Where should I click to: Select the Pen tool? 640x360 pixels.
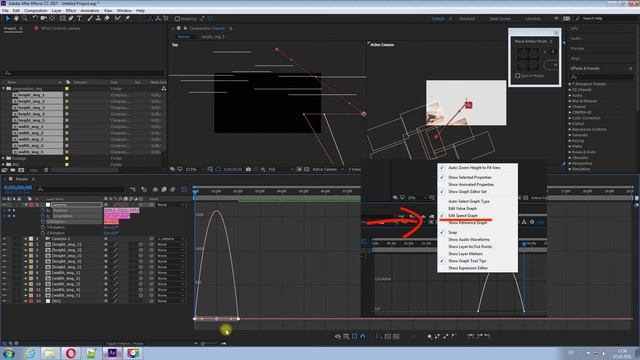point(71,18)
